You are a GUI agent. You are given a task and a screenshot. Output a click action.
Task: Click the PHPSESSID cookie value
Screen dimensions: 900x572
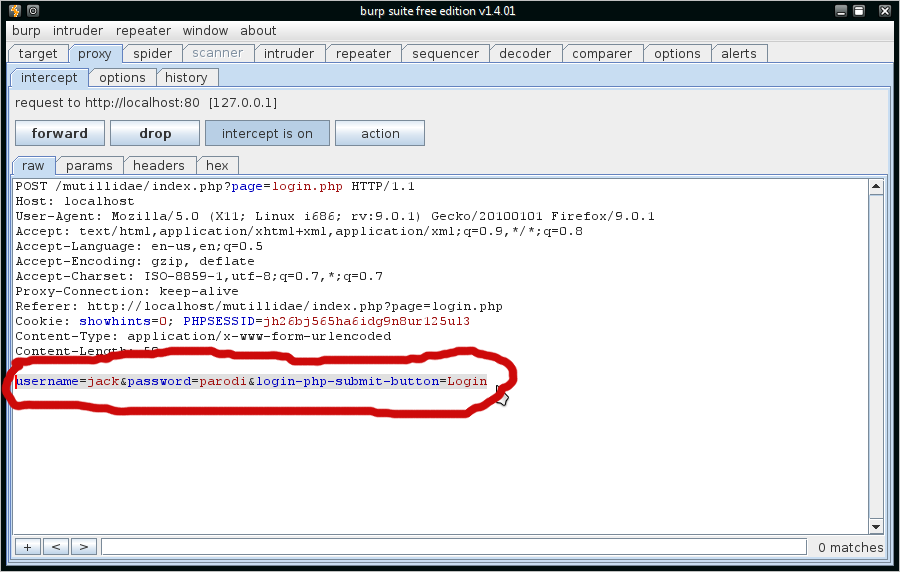point(366,321)
